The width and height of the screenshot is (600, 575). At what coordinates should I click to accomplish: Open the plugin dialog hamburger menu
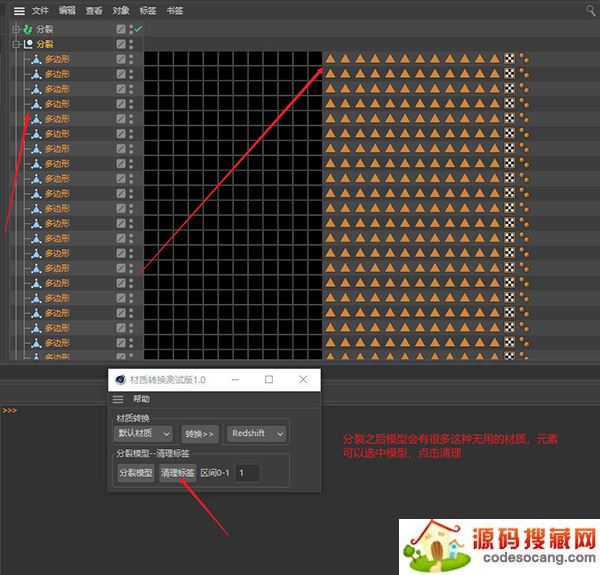tap(118, 399)
